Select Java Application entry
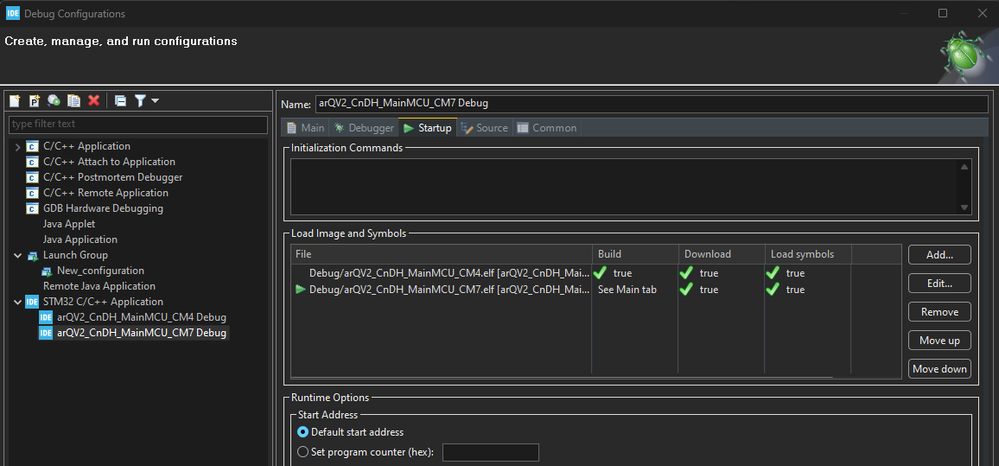Viewport: 999px width, 466px height. coord(80,240)
